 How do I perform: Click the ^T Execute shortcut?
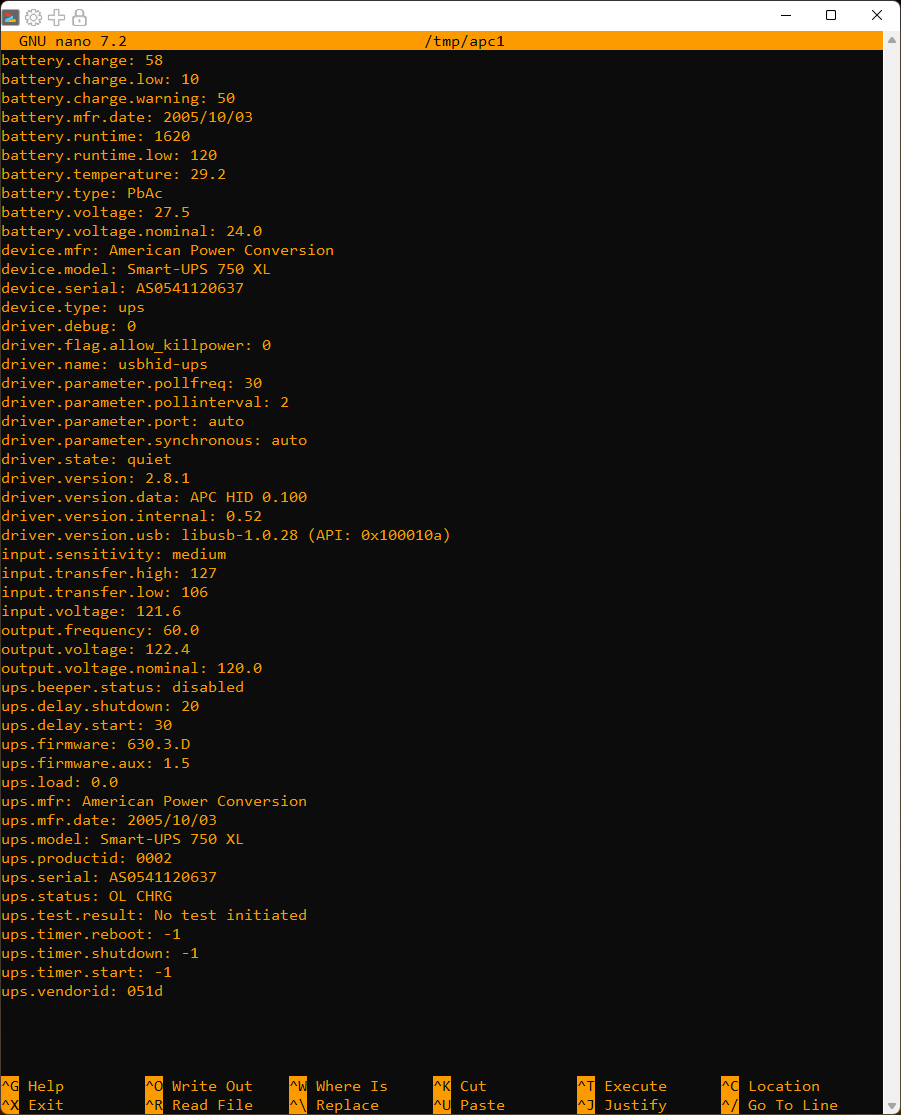pos(622,1086)
